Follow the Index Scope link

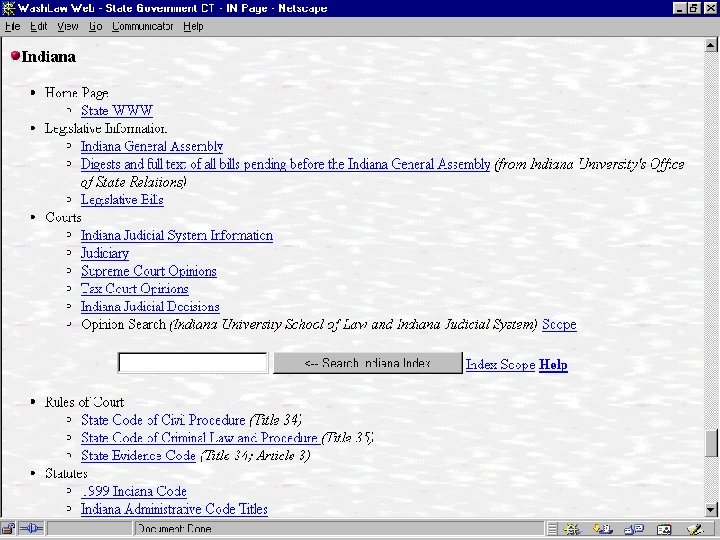pyautogui.click(x=501, y=365)
